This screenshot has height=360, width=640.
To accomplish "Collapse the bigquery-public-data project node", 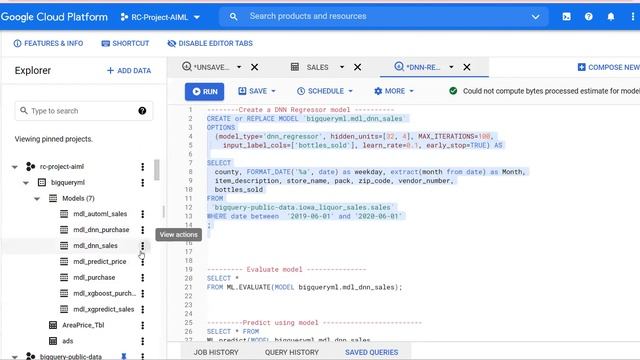I will (x=15, y=356).
